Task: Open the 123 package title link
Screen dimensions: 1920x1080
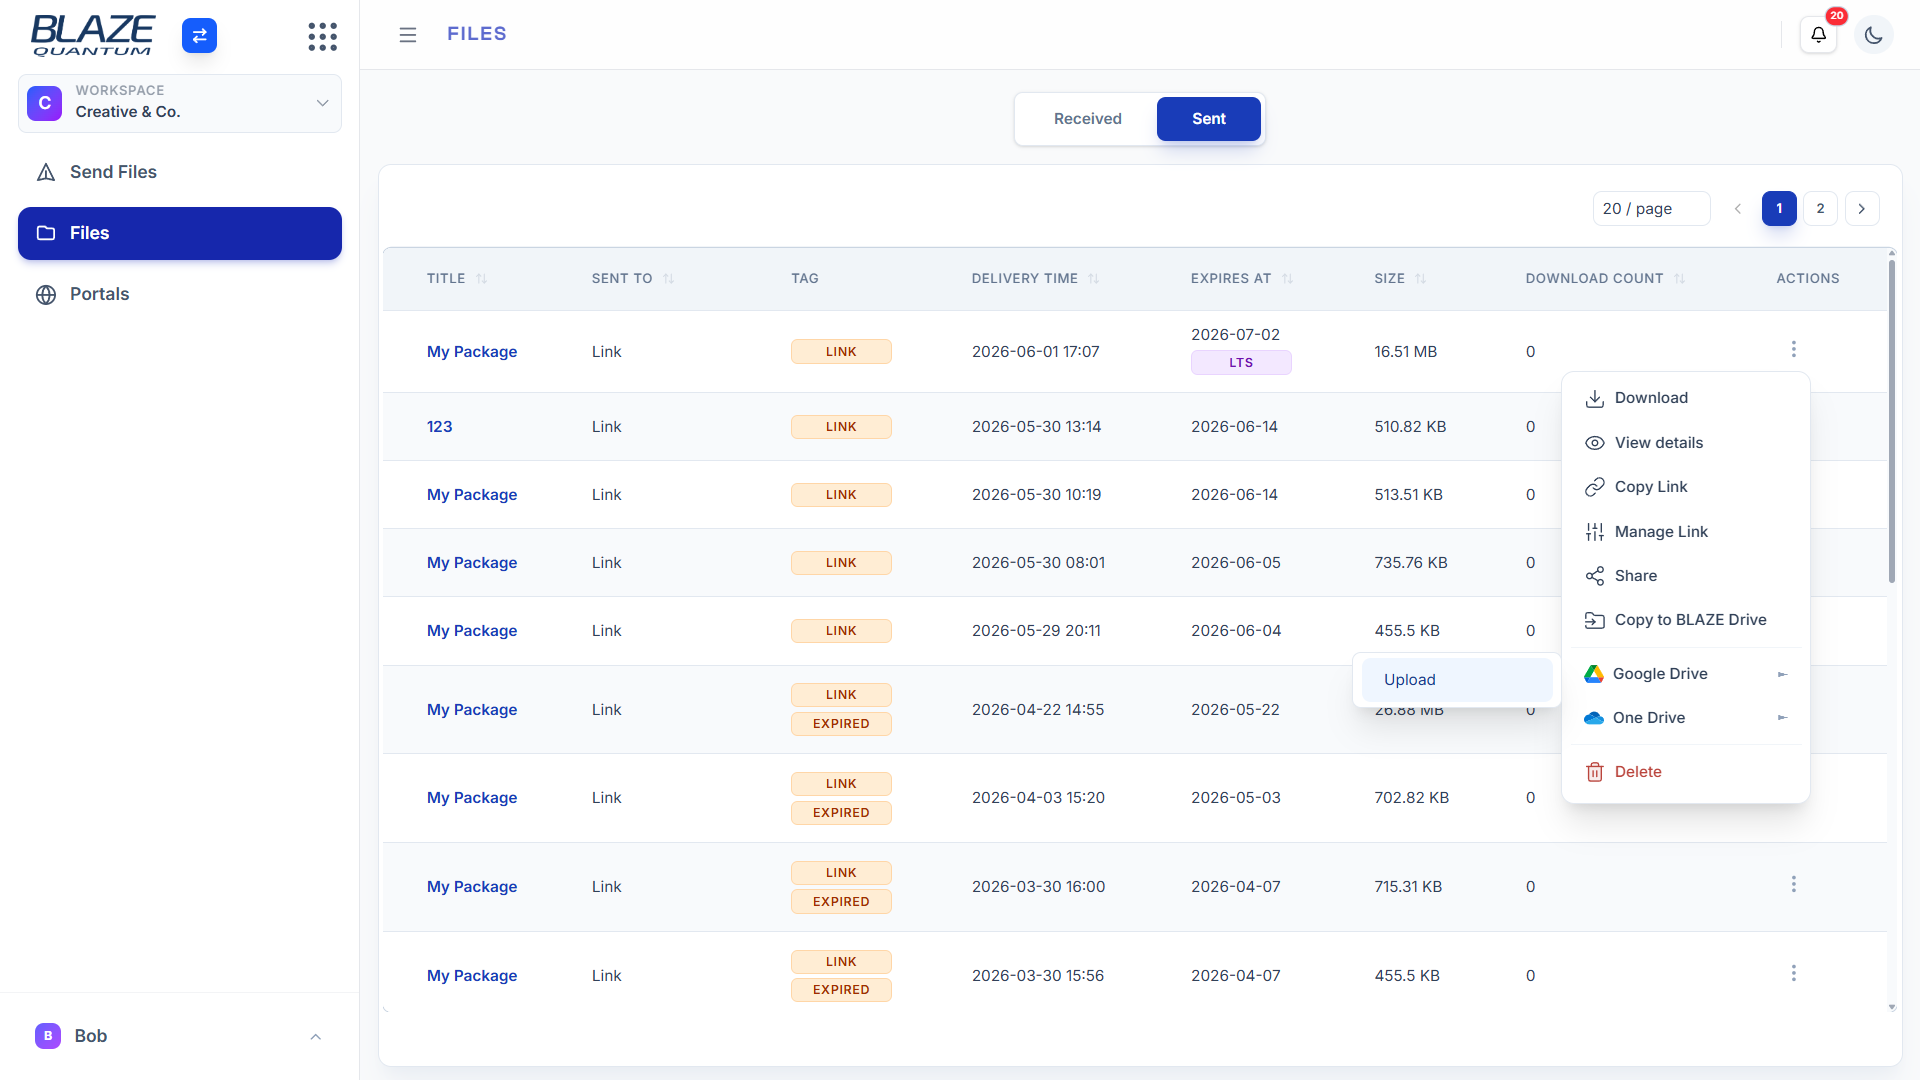Action: point(439,427)
